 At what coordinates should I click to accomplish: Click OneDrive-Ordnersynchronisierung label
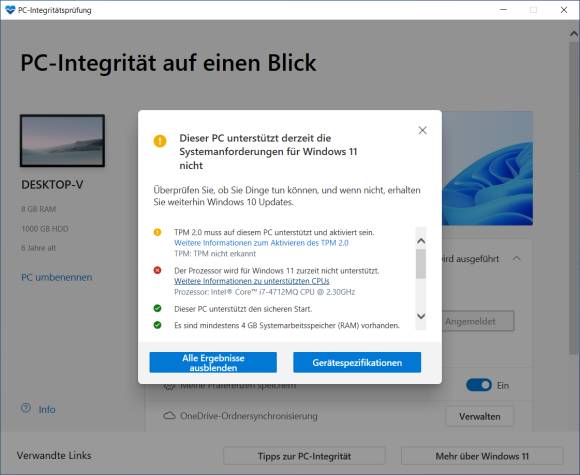[249, 416]
